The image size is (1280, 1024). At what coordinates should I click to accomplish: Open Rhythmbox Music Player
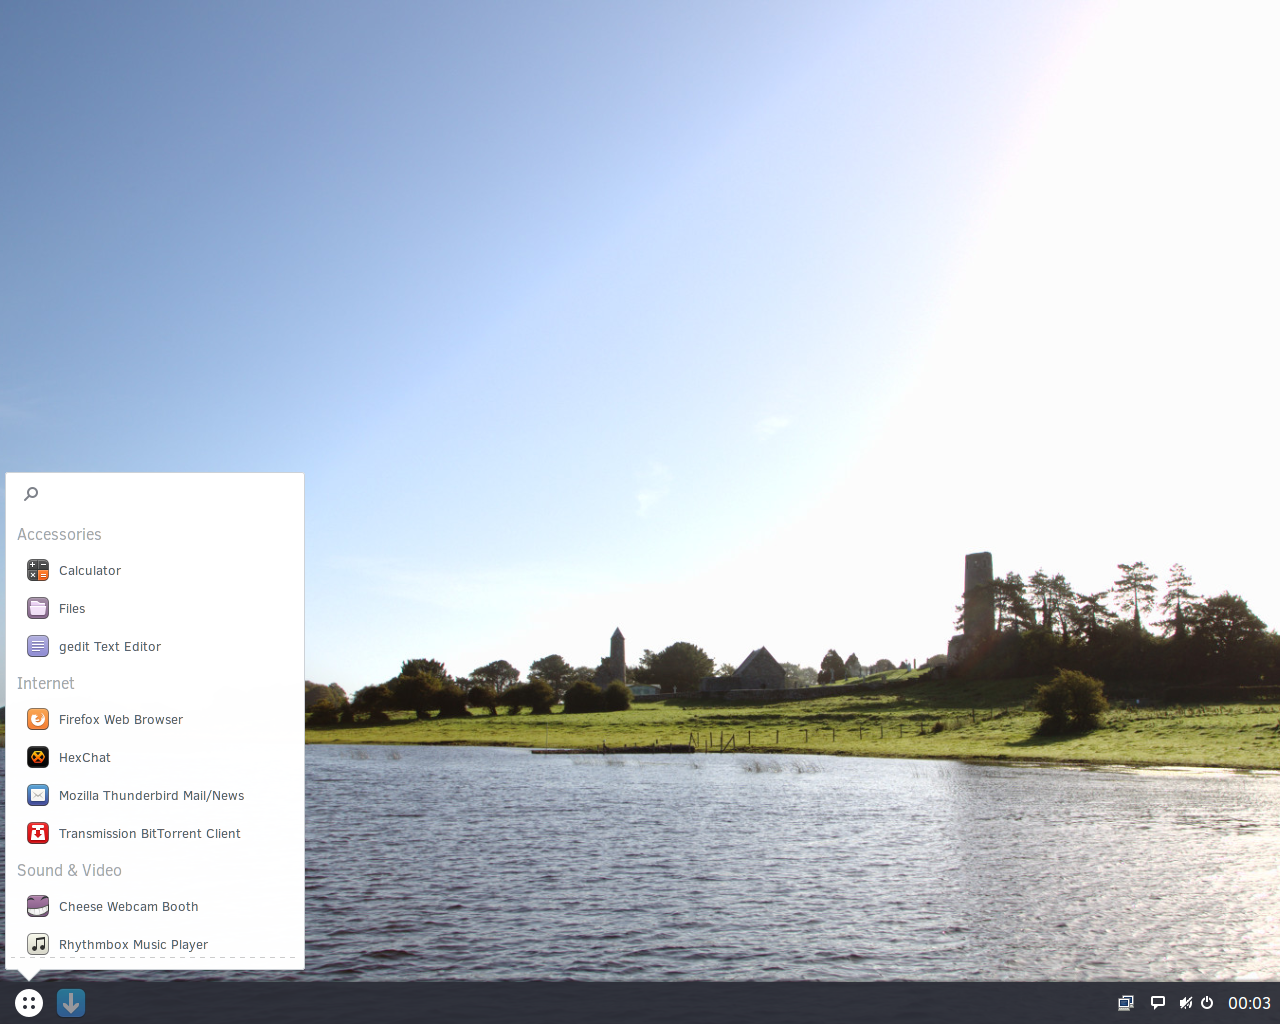click(x=155, y=944)
